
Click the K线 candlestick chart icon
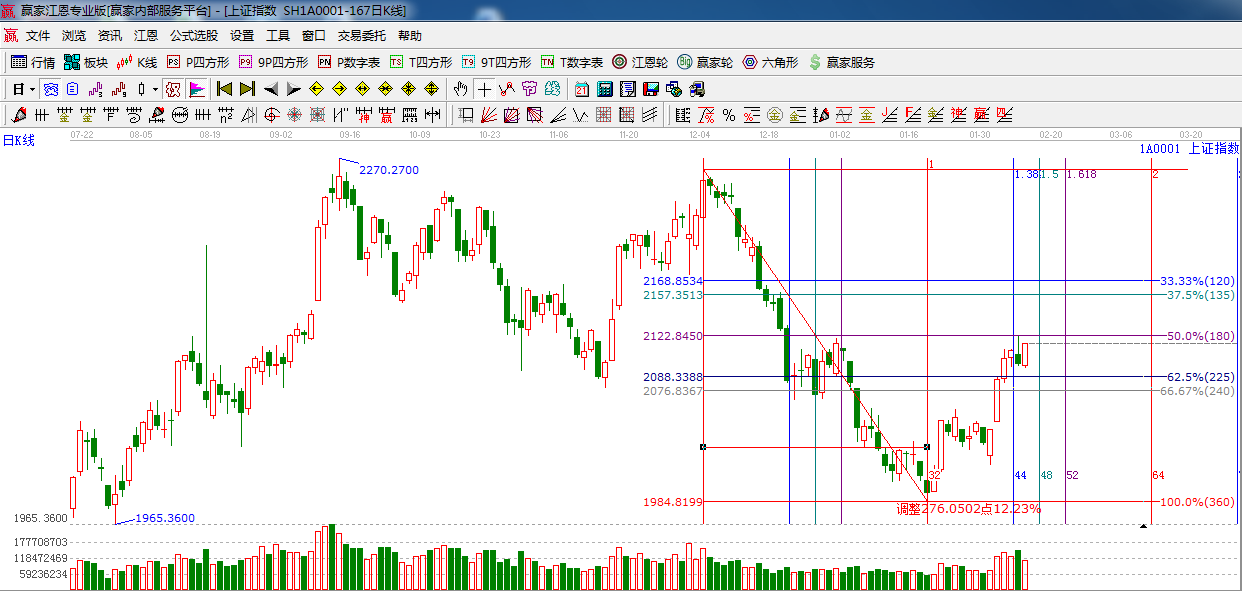click(137, 62)
